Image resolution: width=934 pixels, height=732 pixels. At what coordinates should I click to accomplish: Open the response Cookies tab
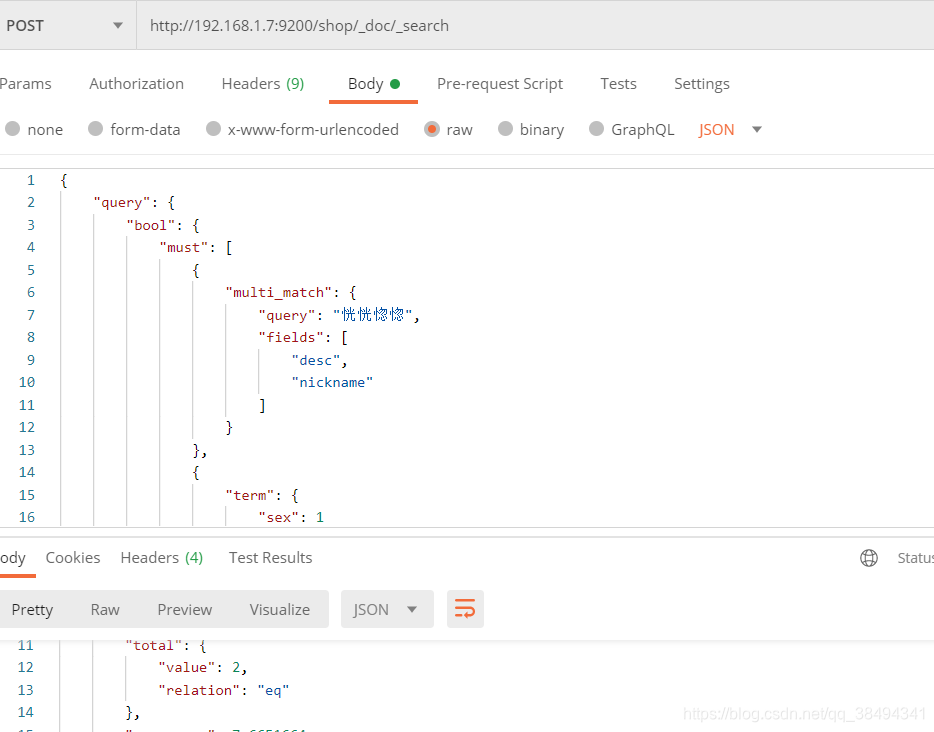[73, 558]
